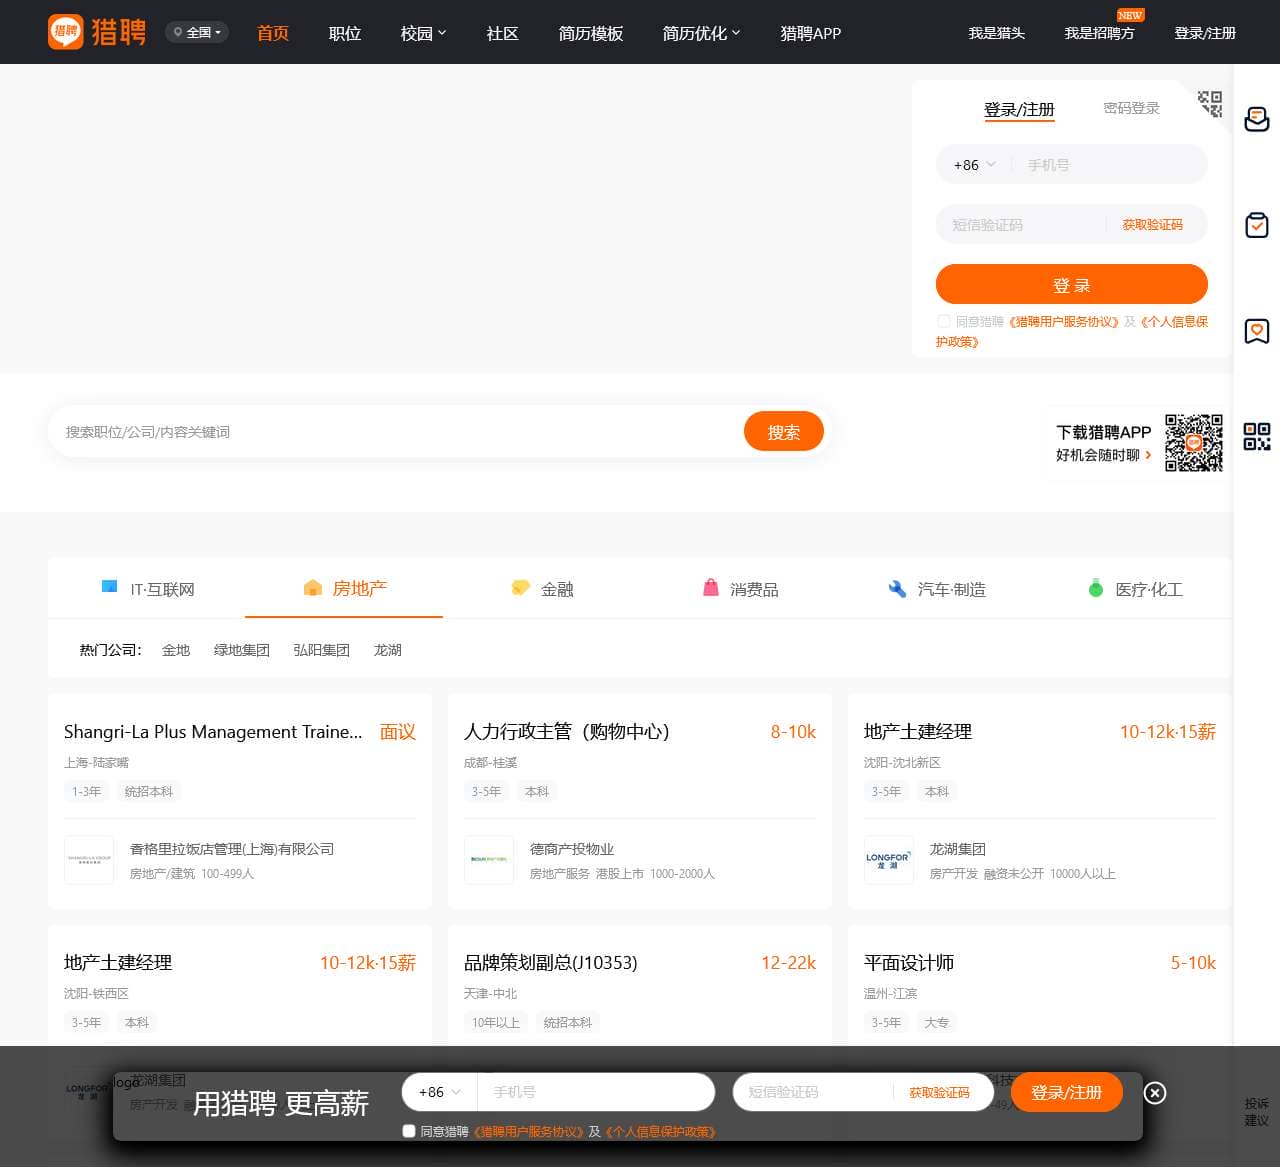This screenshot has height=1167, width=1280.
Task: Click the 房地产 house icon
Action: click(x=313, y=588)
